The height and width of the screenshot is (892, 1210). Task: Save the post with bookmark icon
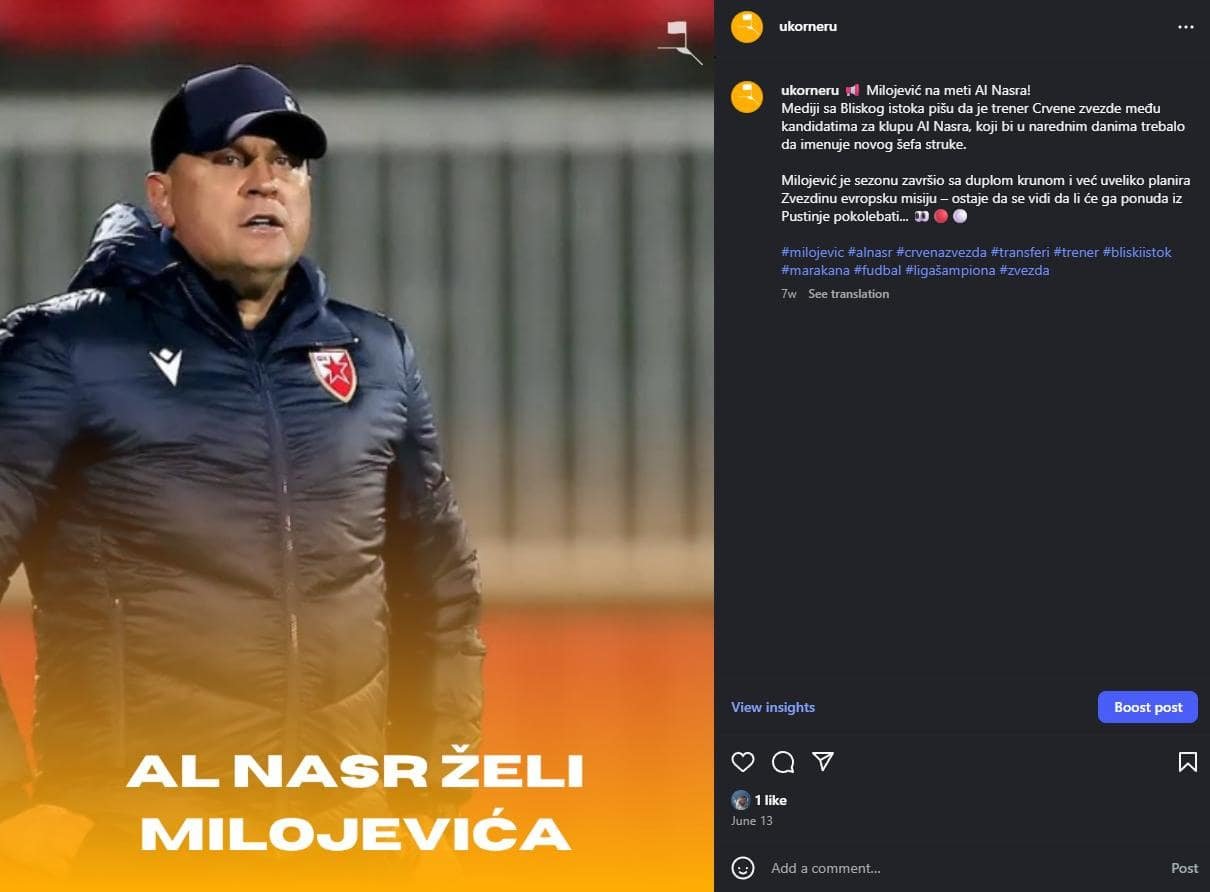(1187, 762)
